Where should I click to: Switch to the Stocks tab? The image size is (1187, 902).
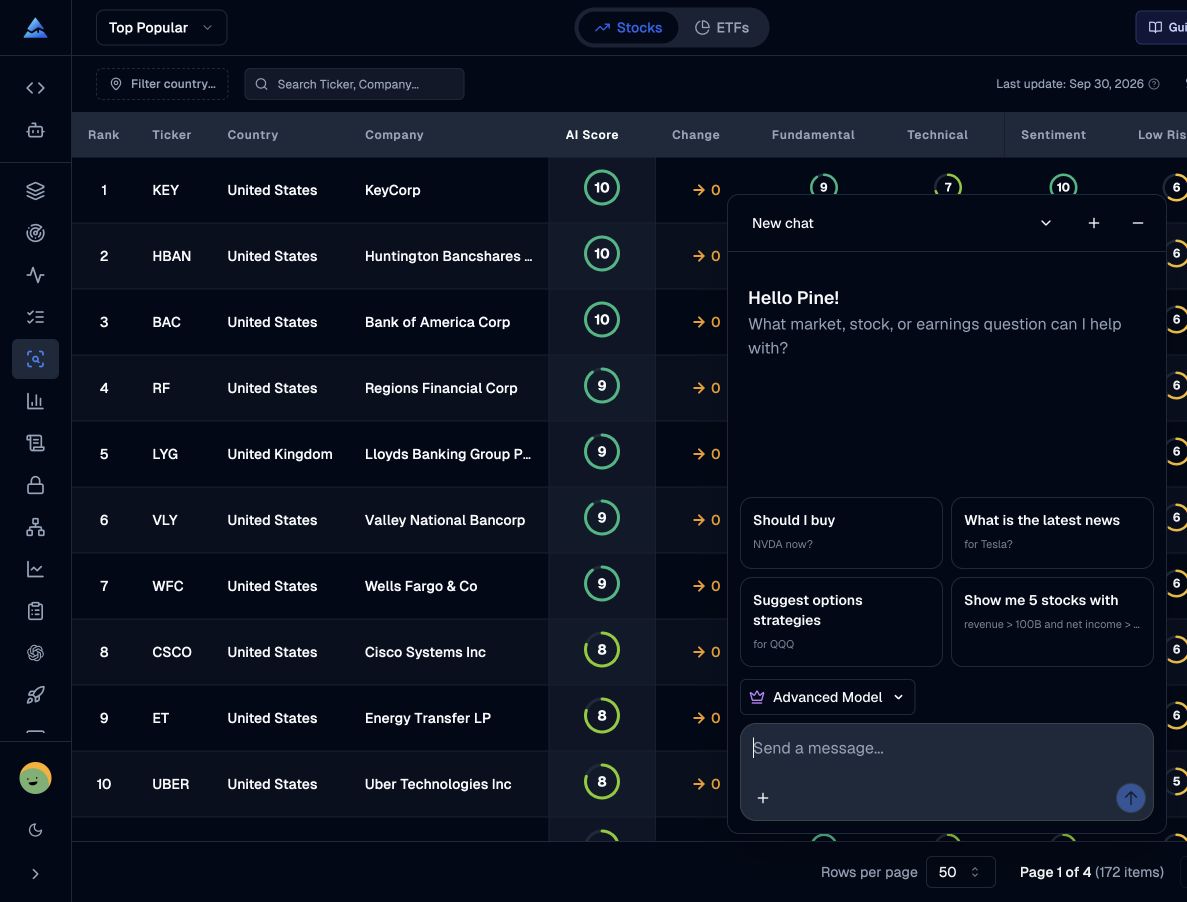click(x=628, y=28)
